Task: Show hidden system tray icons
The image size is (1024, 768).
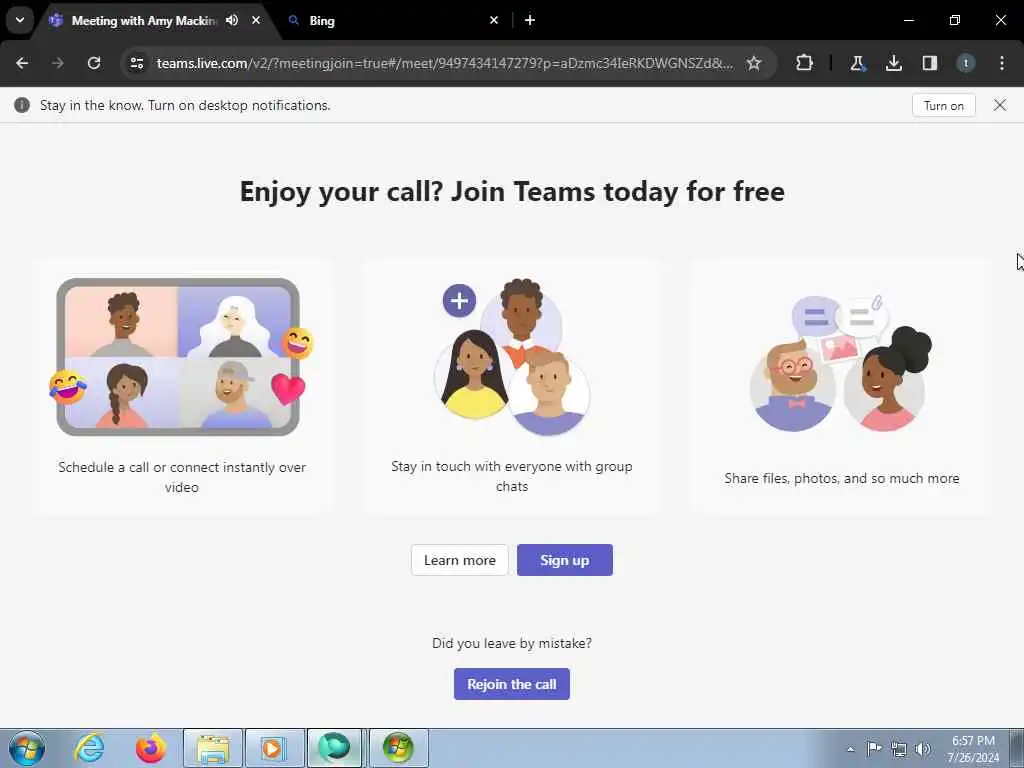Action: (x=850, y=749)
